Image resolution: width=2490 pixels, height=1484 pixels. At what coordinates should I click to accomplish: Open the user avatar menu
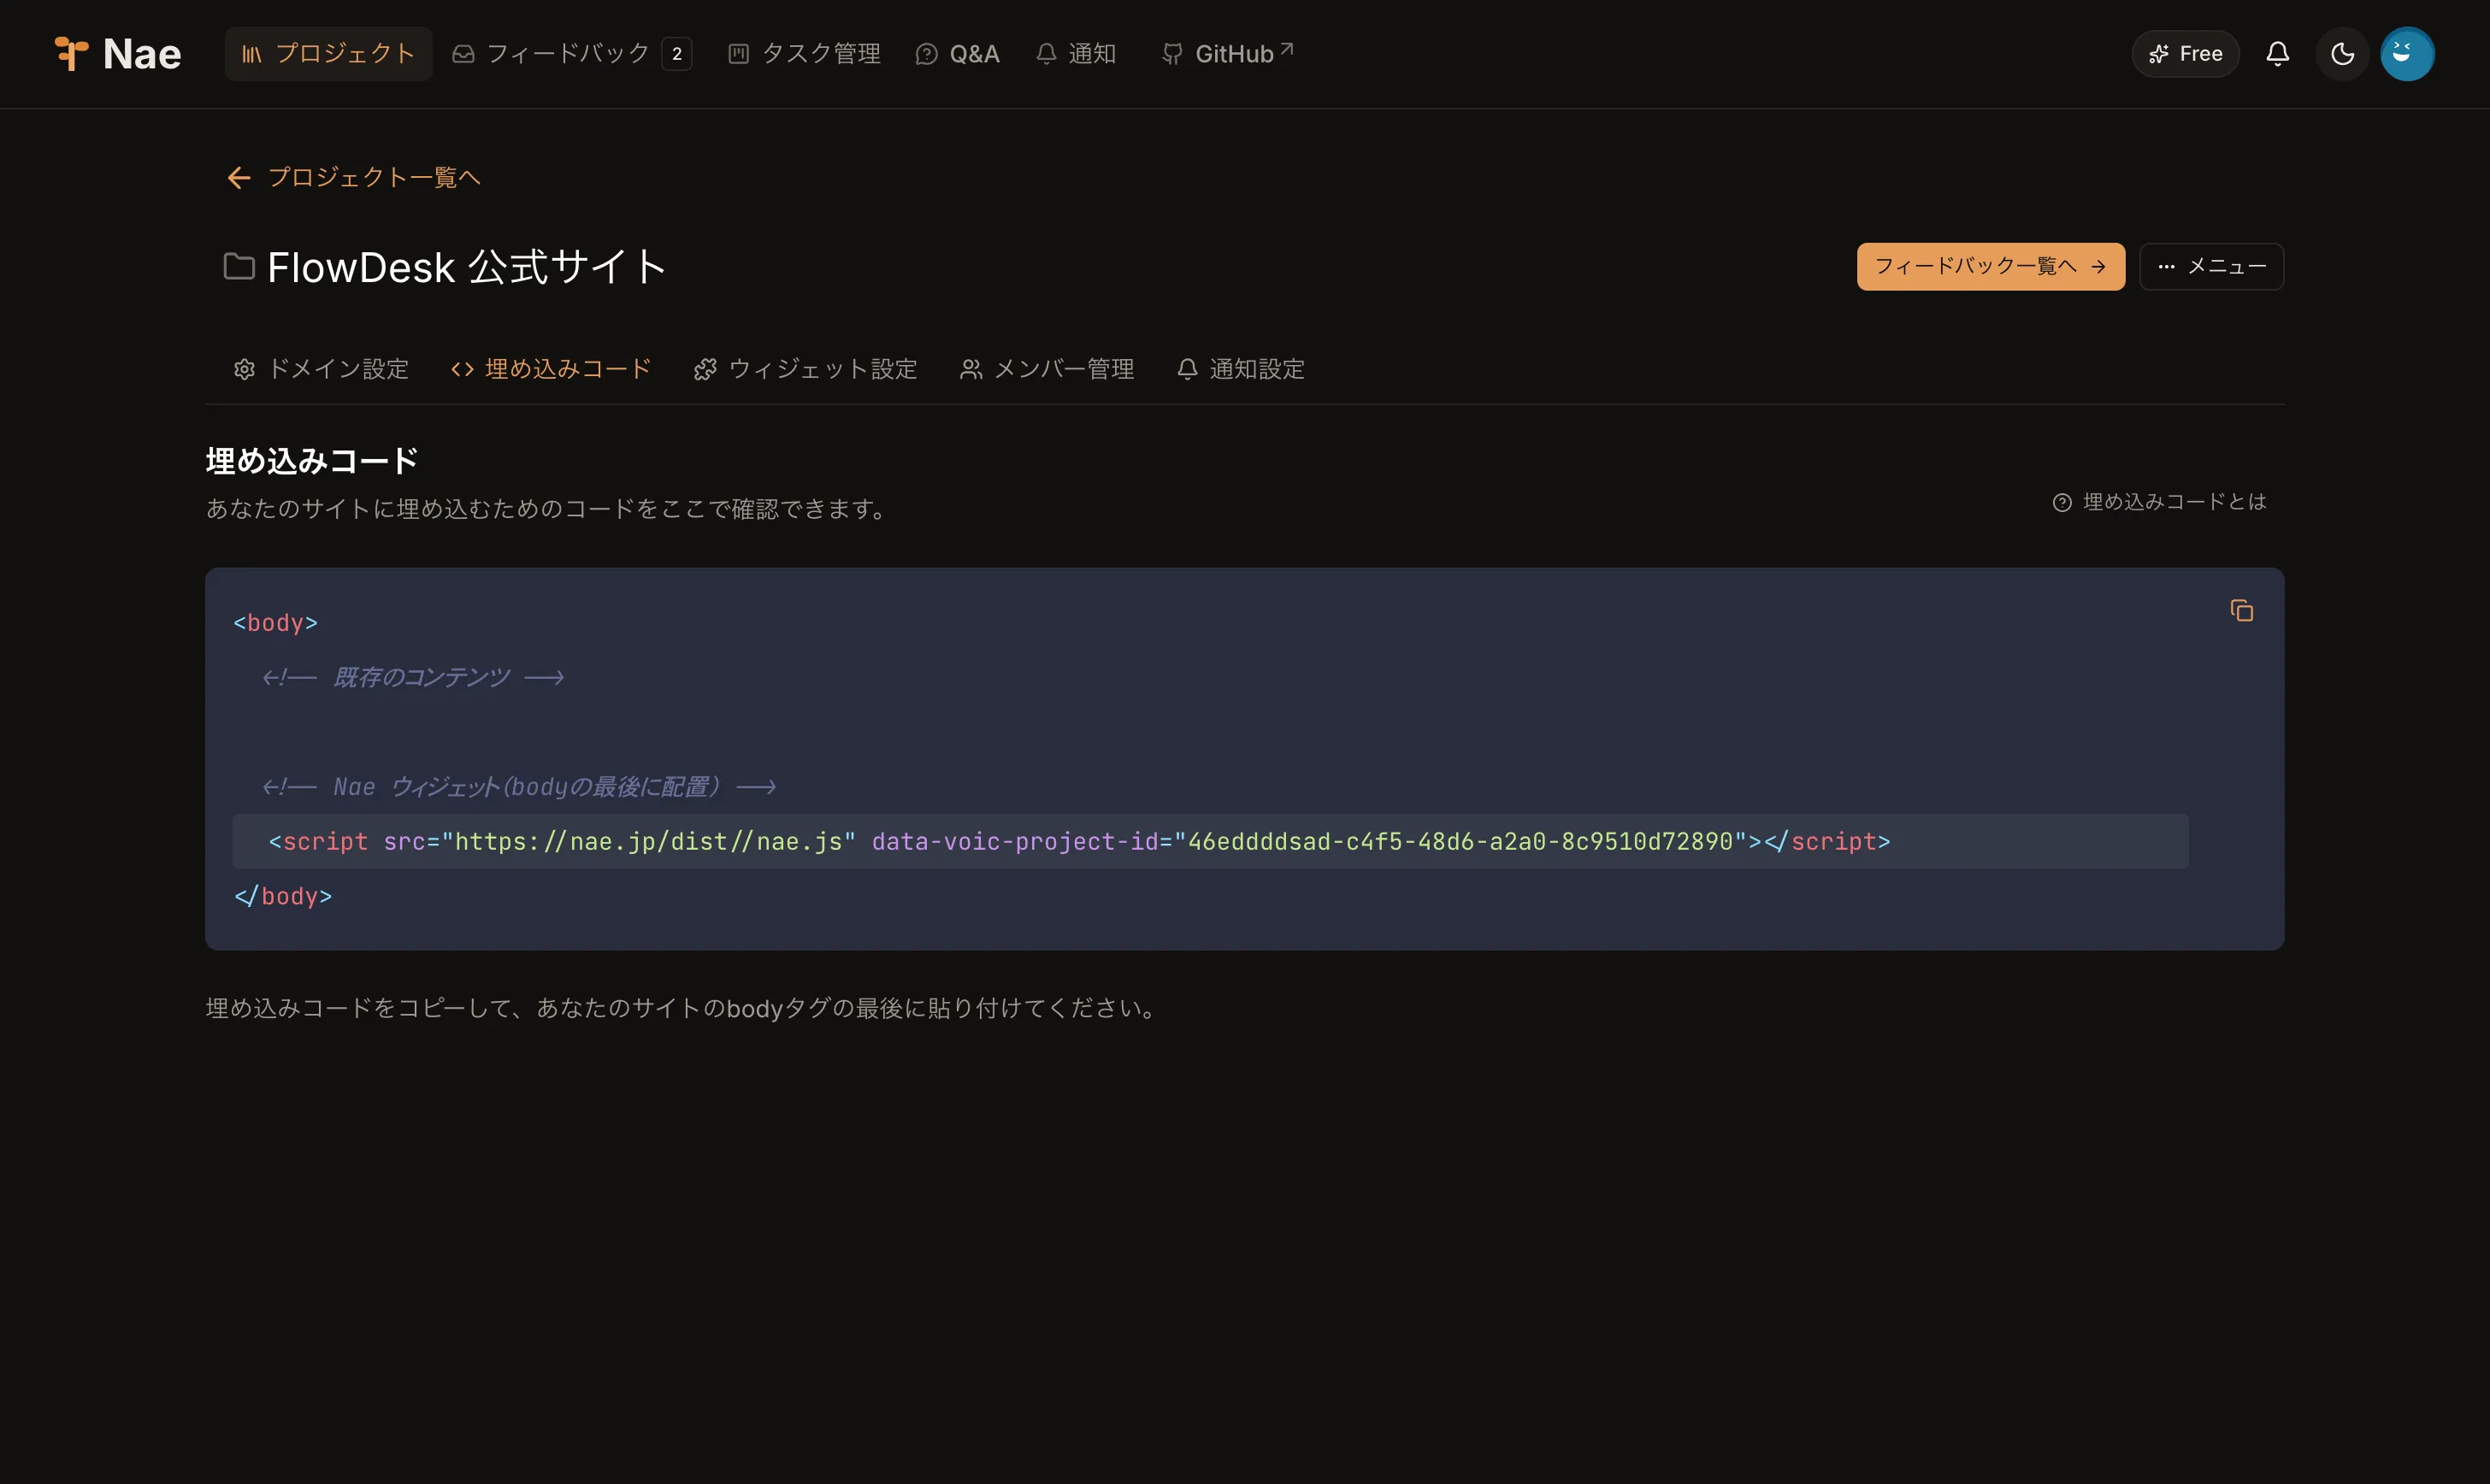click(2407, 54)
